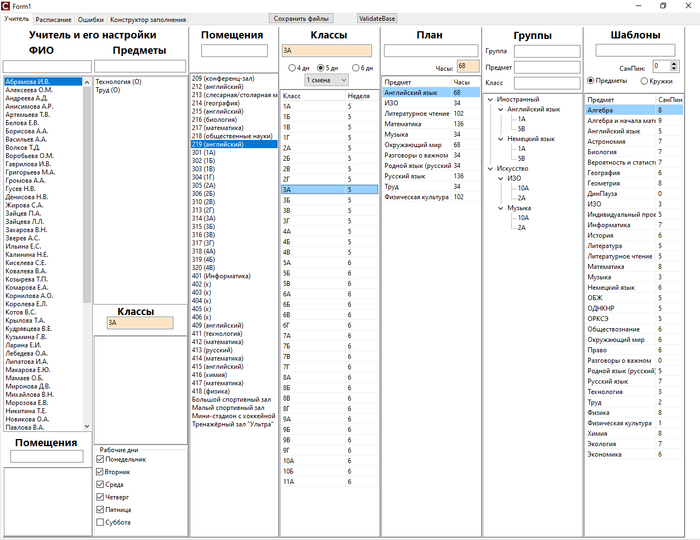
Task: Click the teacher list scrollbar up arrow
Action: coord(87,82)
